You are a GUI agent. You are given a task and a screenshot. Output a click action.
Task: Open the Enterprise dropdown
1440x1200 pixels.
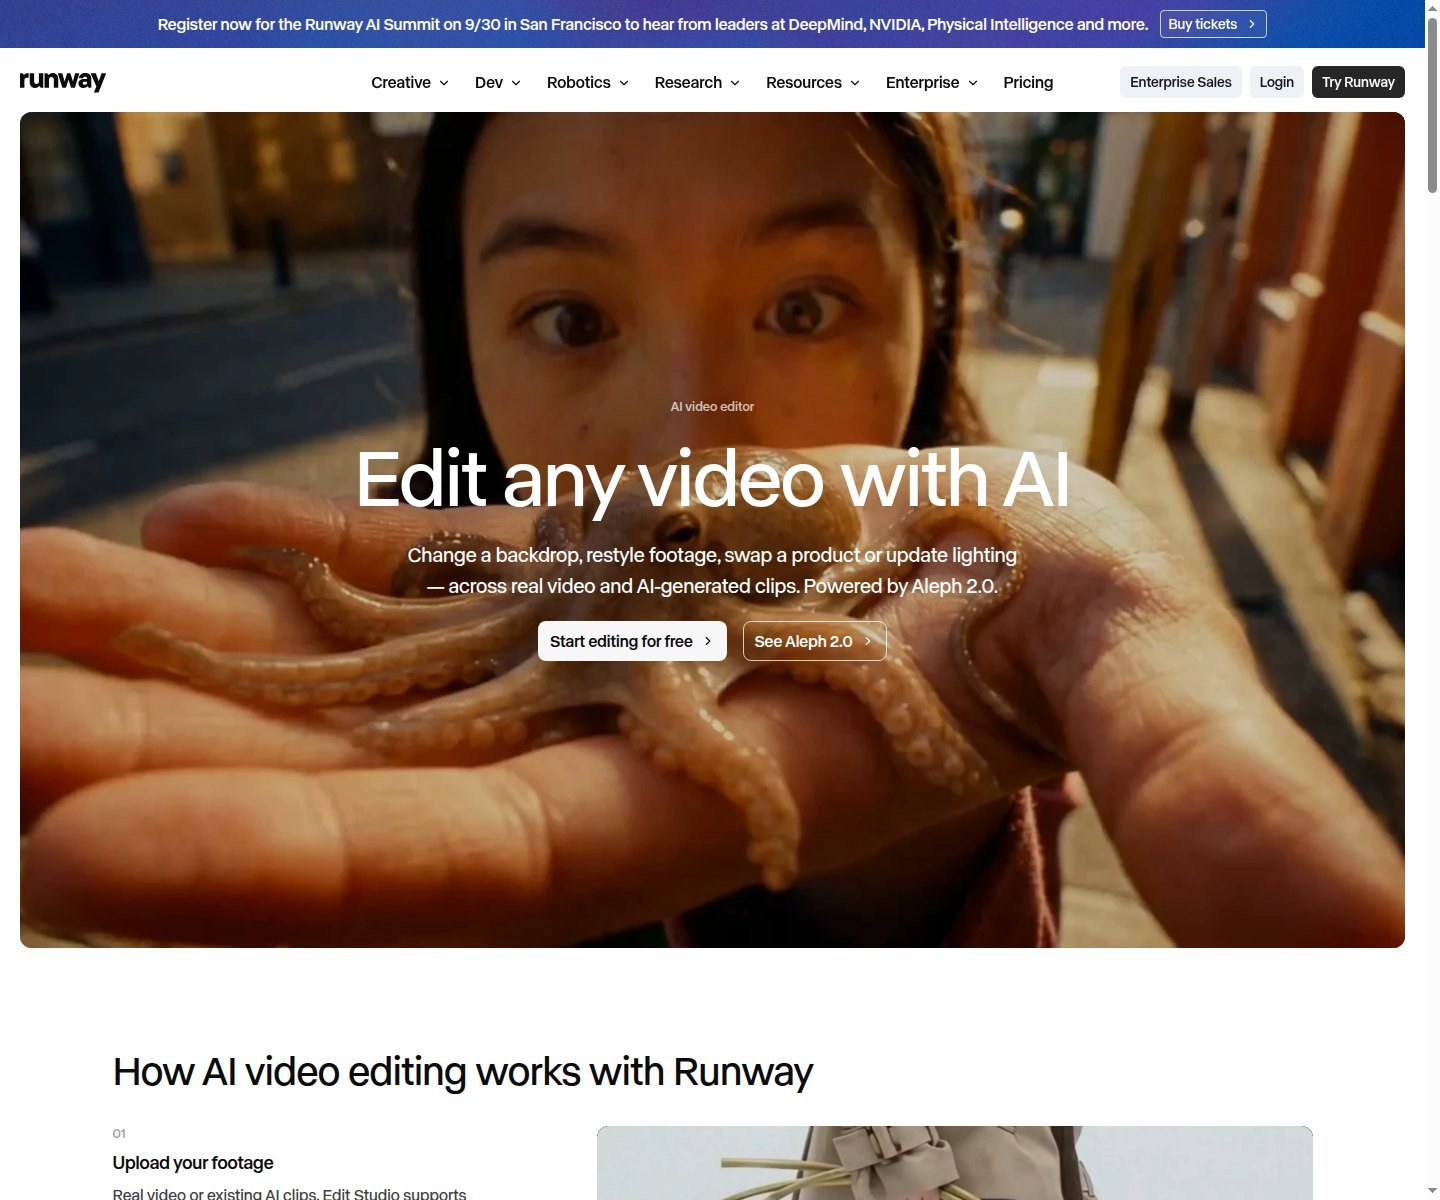click(x=932, y=82)
